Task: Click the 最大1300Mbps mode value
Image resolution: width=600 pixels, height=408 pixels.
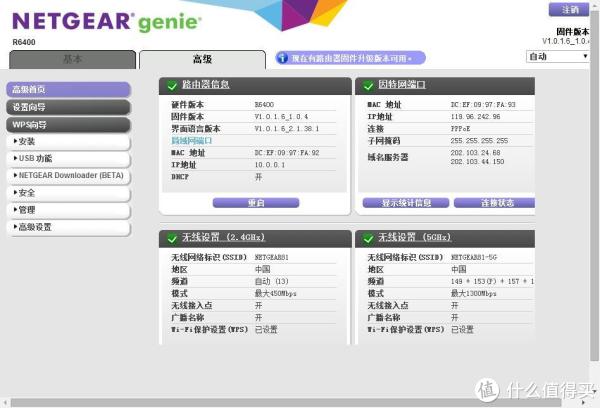Action: [474, 294]
